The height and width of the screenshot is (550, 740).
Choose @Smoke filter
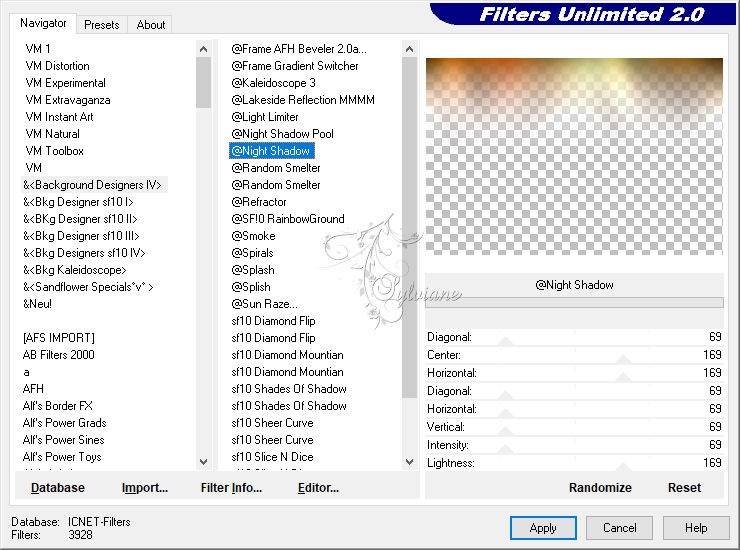pyautogui.click(x=253, y=236)
